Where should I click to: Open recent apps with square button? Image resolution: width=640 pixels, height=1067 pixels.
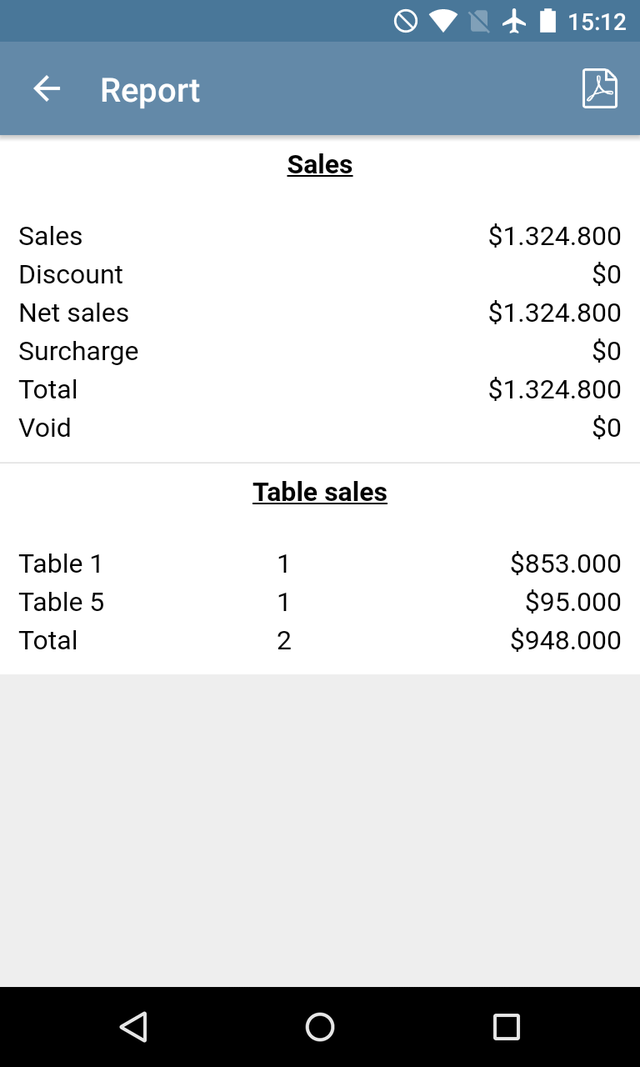point(506,1026)
